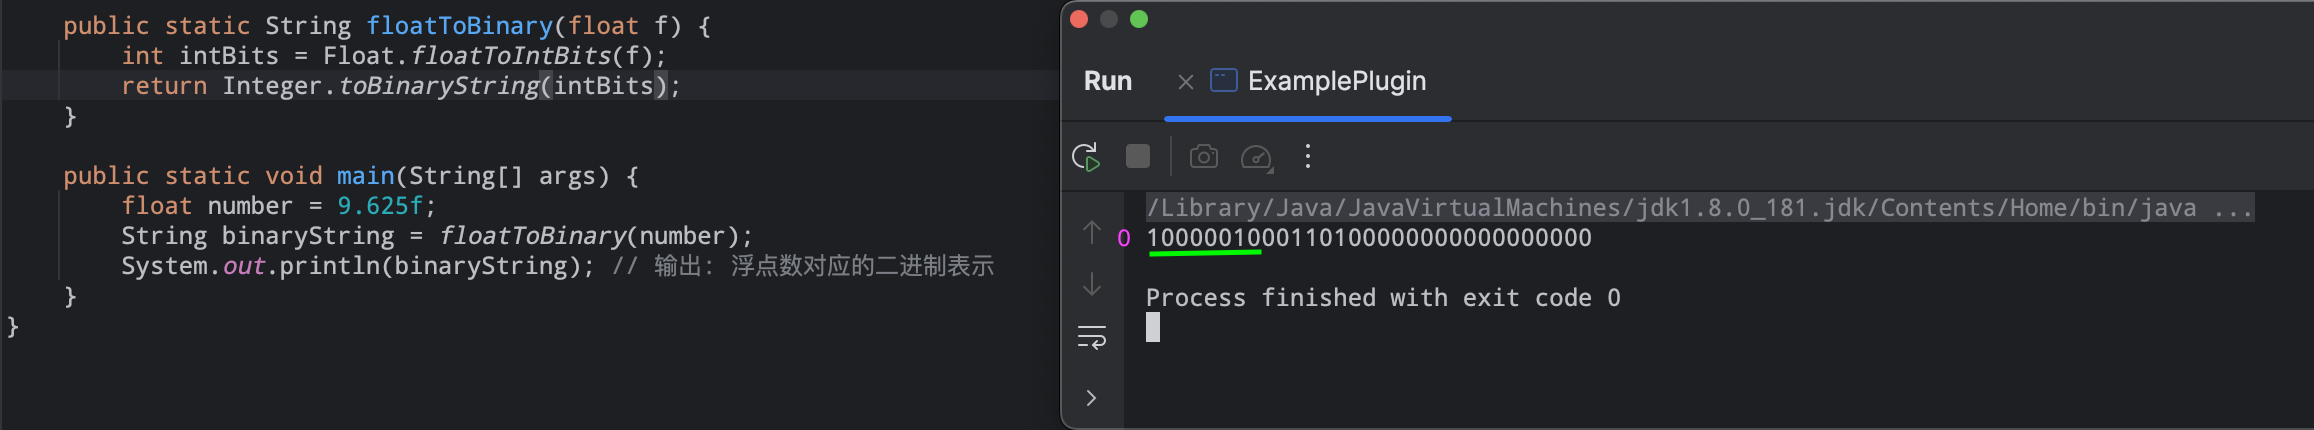Click the ExamplePlugin tab window icon
The height and width of the screenshot is (430, 2314).
pyautogui.click(x=1224, y=80)
